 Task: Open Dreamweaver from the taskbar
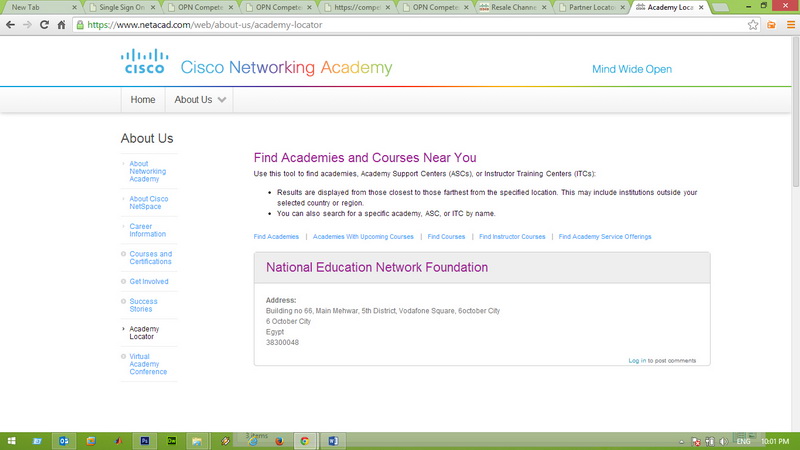point(172,441)
